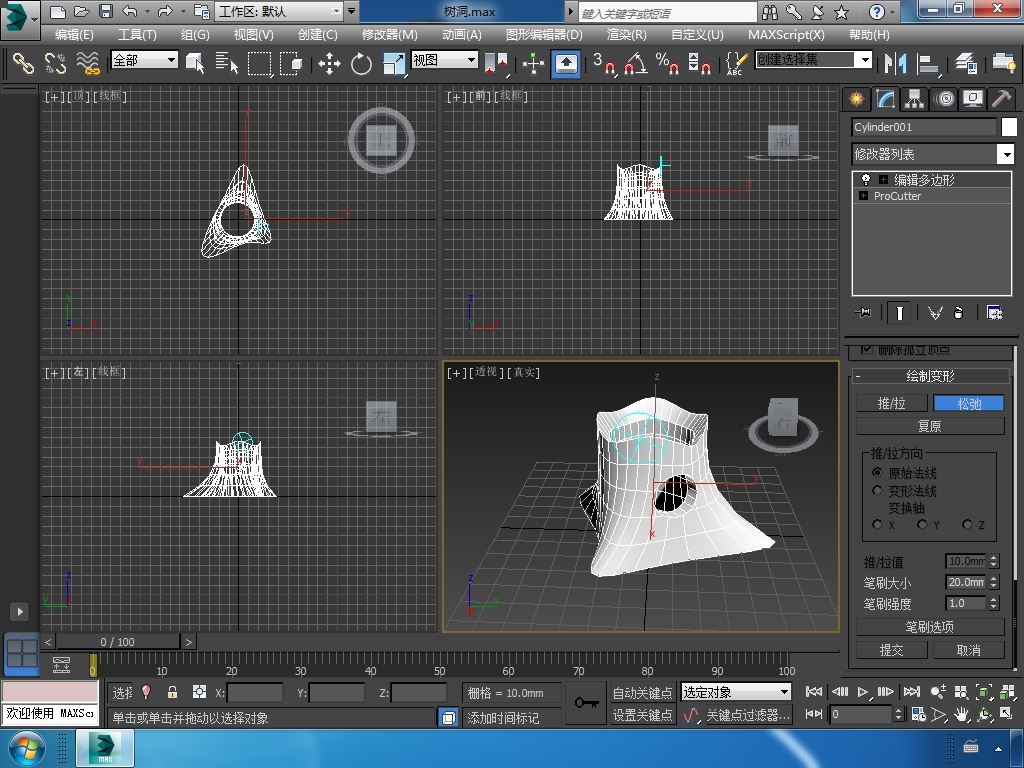1024x768 pixels.
Task: Select the 变形法线 radio button
Action: (878, 491)
